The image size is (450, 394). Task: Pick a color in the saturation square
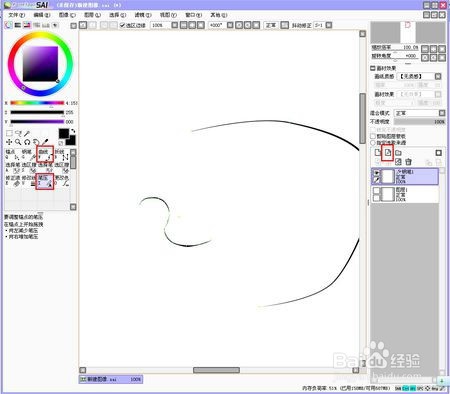coord(40,63)
